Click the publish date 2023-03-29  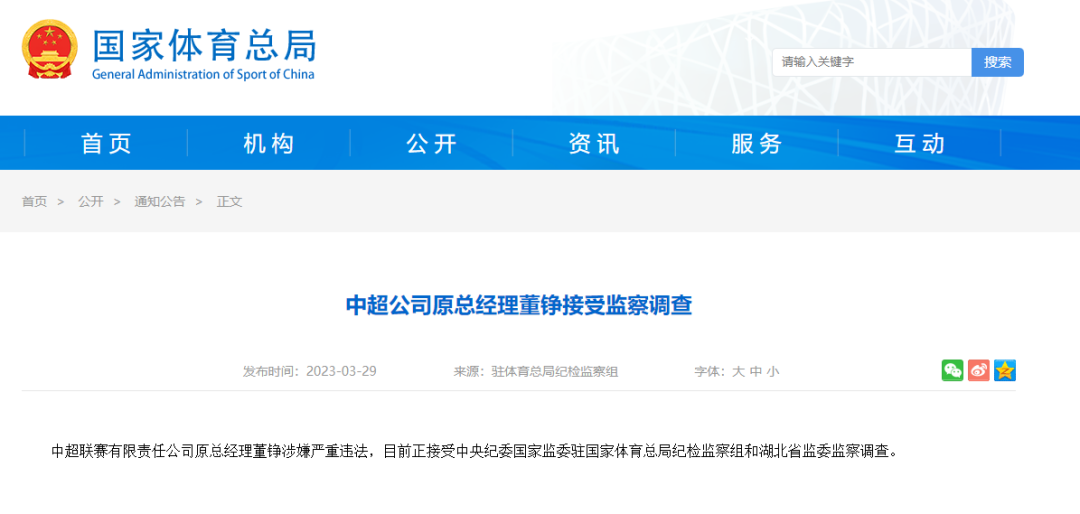click(x=341, y=371)
